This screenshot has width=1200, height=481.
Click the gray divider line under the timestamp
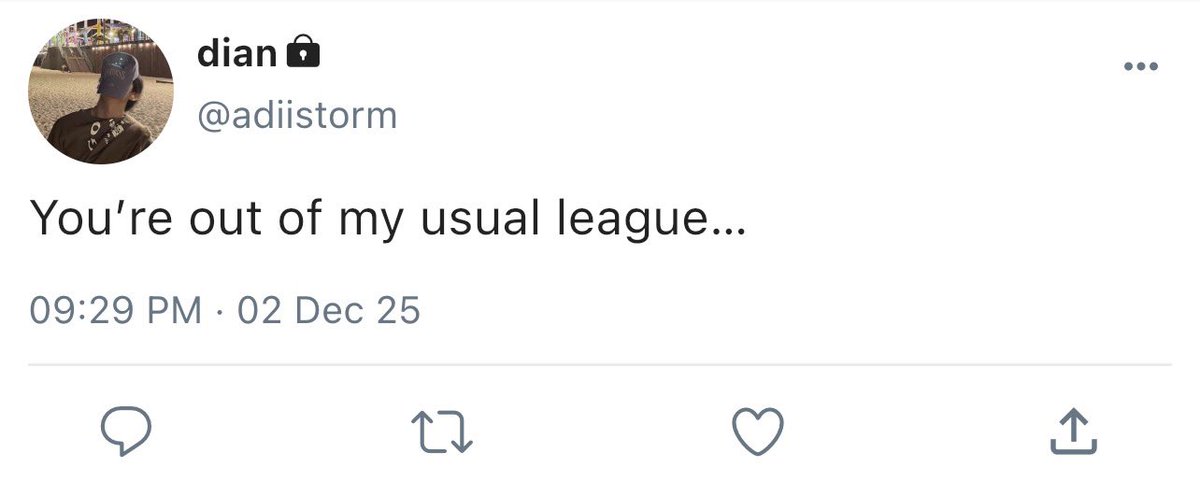600,365
